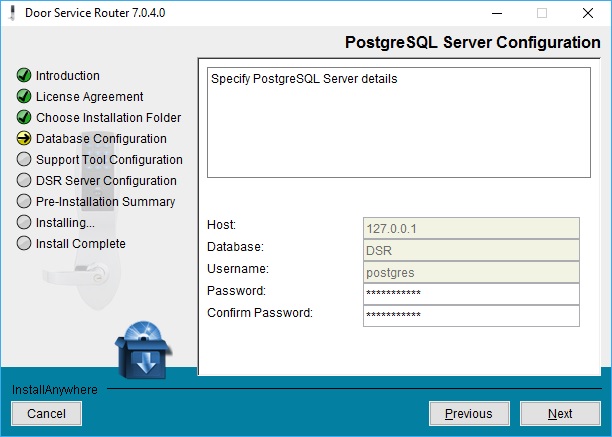Click the Install Complete step label

(81, 244)
